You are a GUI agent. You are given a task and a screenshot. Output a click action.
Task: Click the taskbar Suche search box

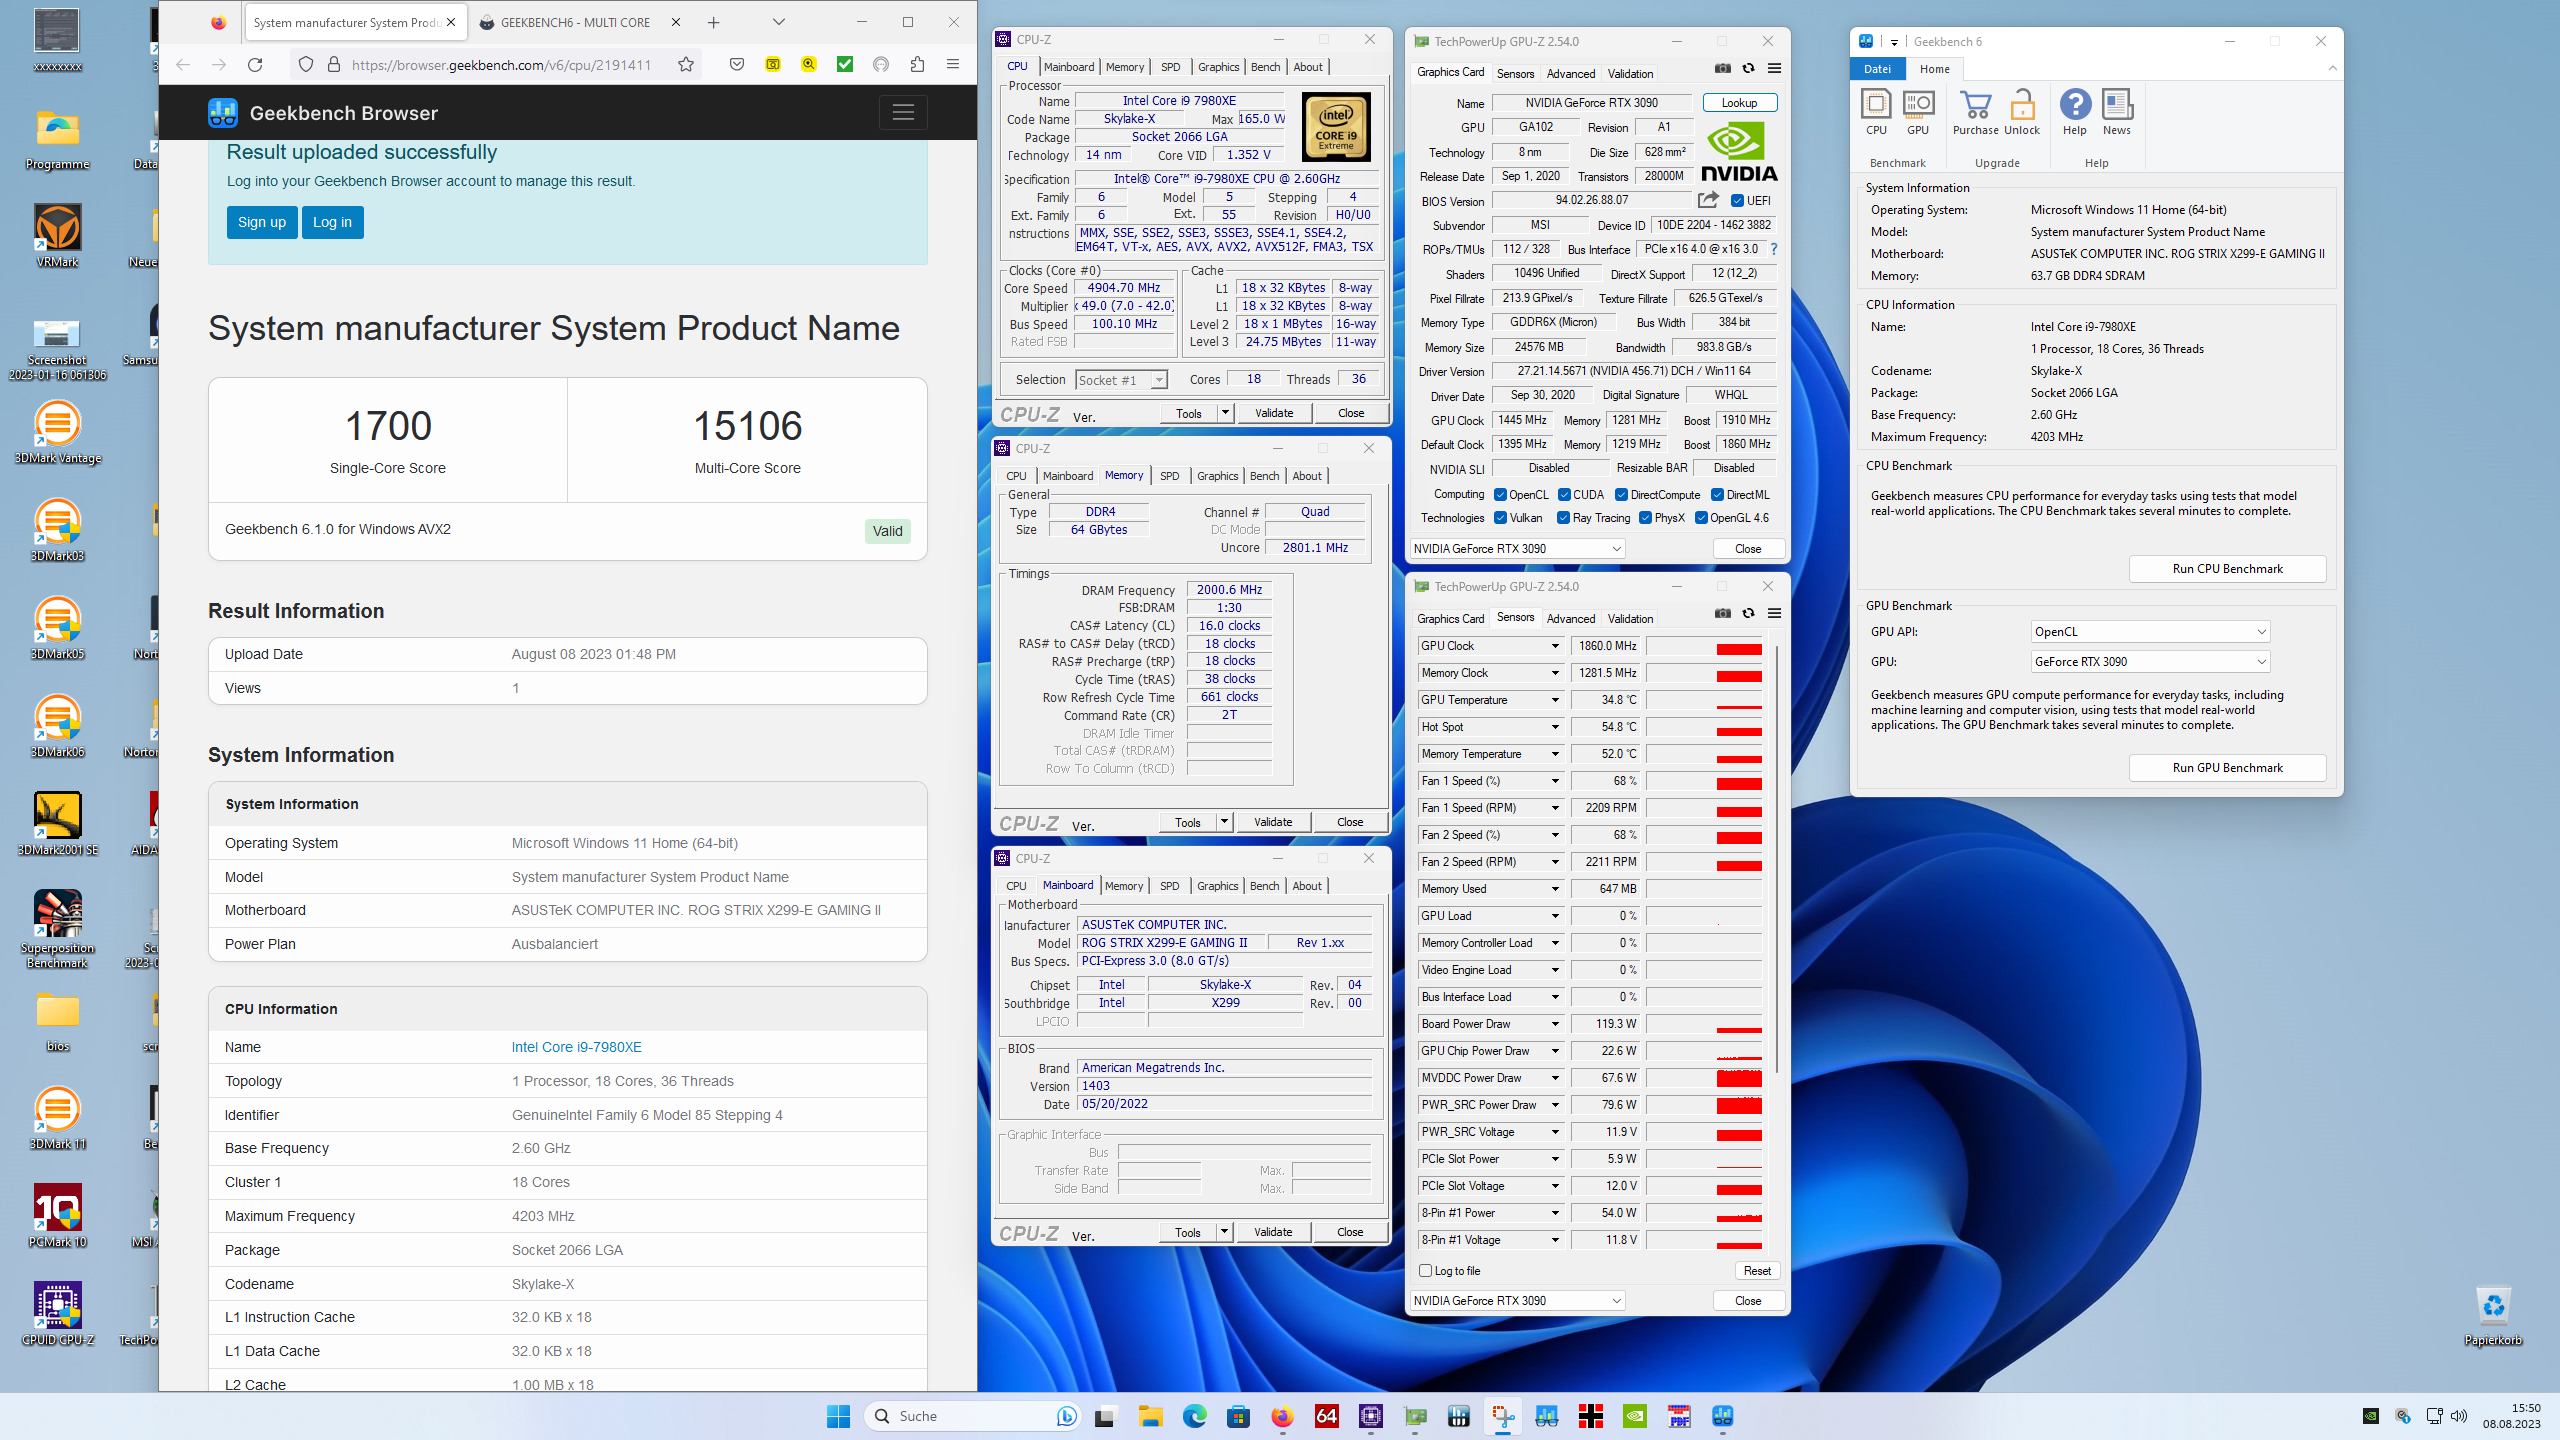click(x=970, y=1416)
